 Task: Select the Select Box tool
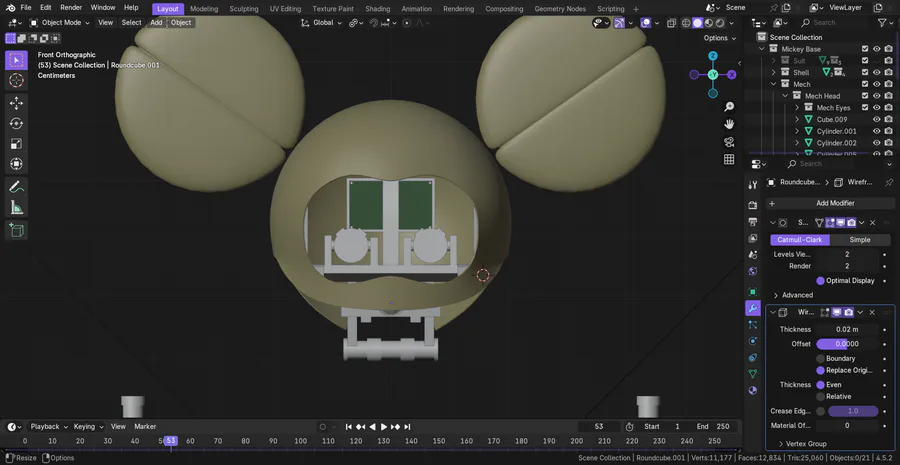[16, 60]
